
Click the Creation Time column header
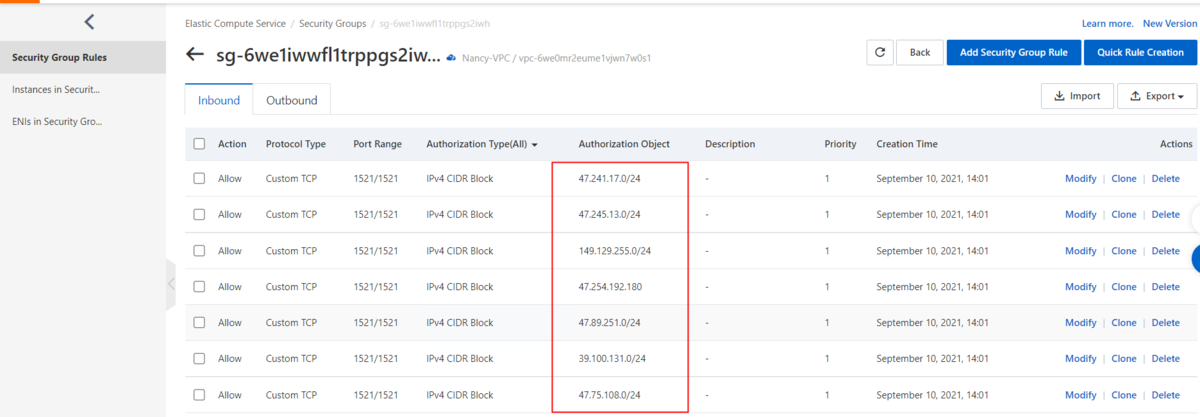907,144
